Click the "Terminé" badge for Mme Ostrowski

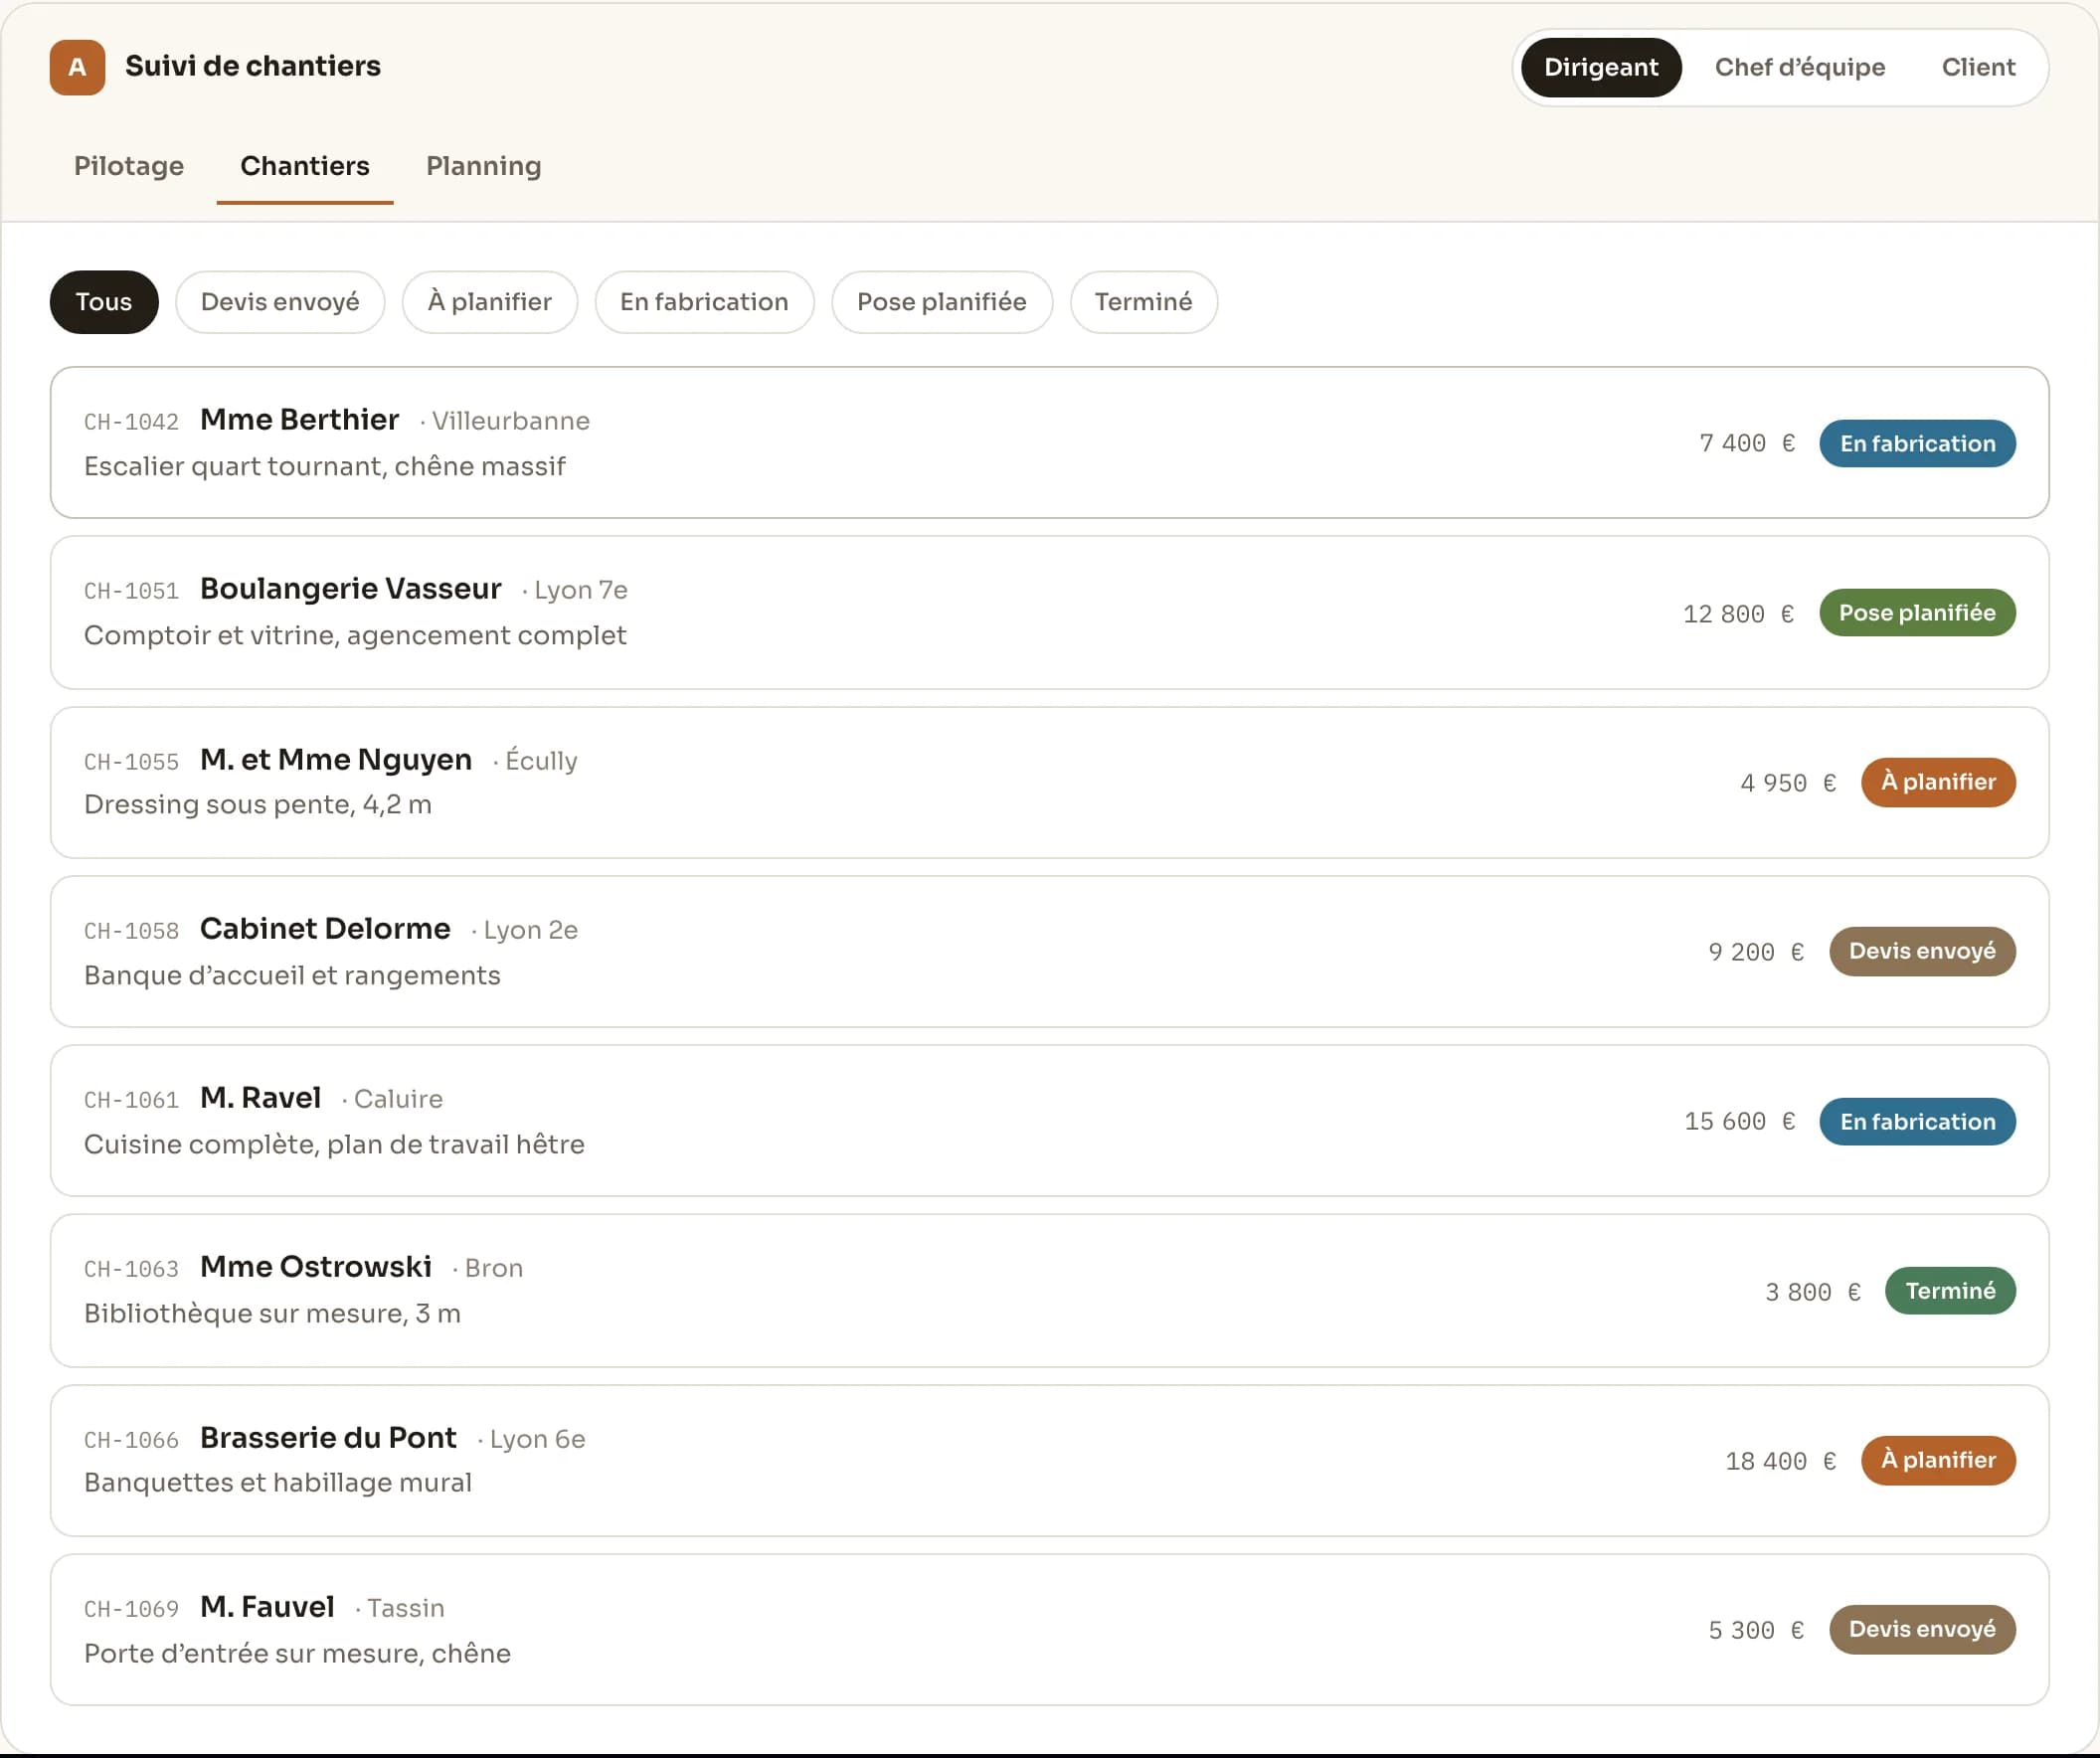[x=1949, y=1291]
